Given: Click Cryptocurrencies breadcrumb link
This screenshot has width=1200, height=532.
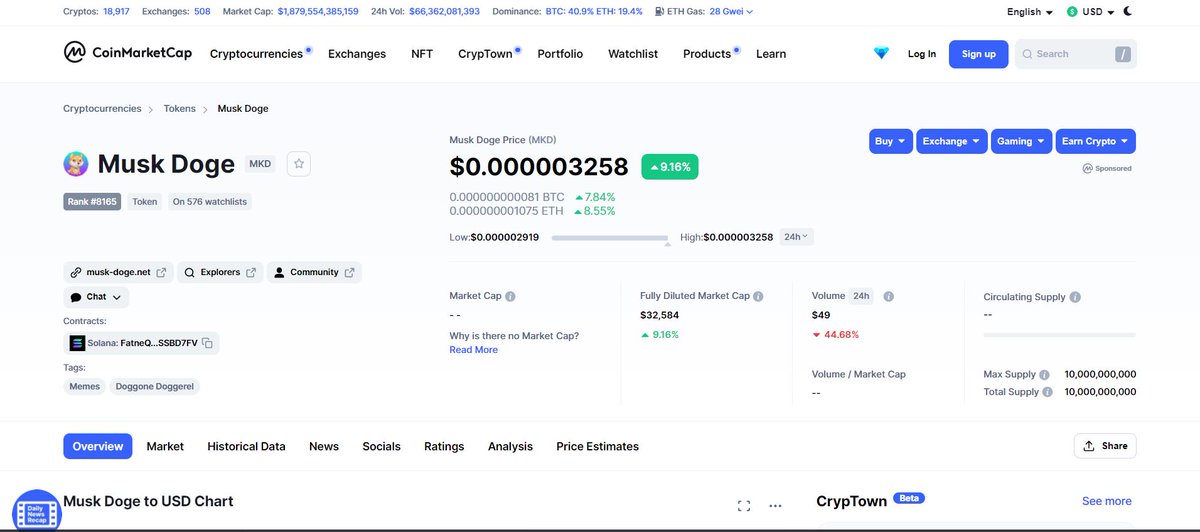Looking at the screenshot, I should click(x=101, y=108).
